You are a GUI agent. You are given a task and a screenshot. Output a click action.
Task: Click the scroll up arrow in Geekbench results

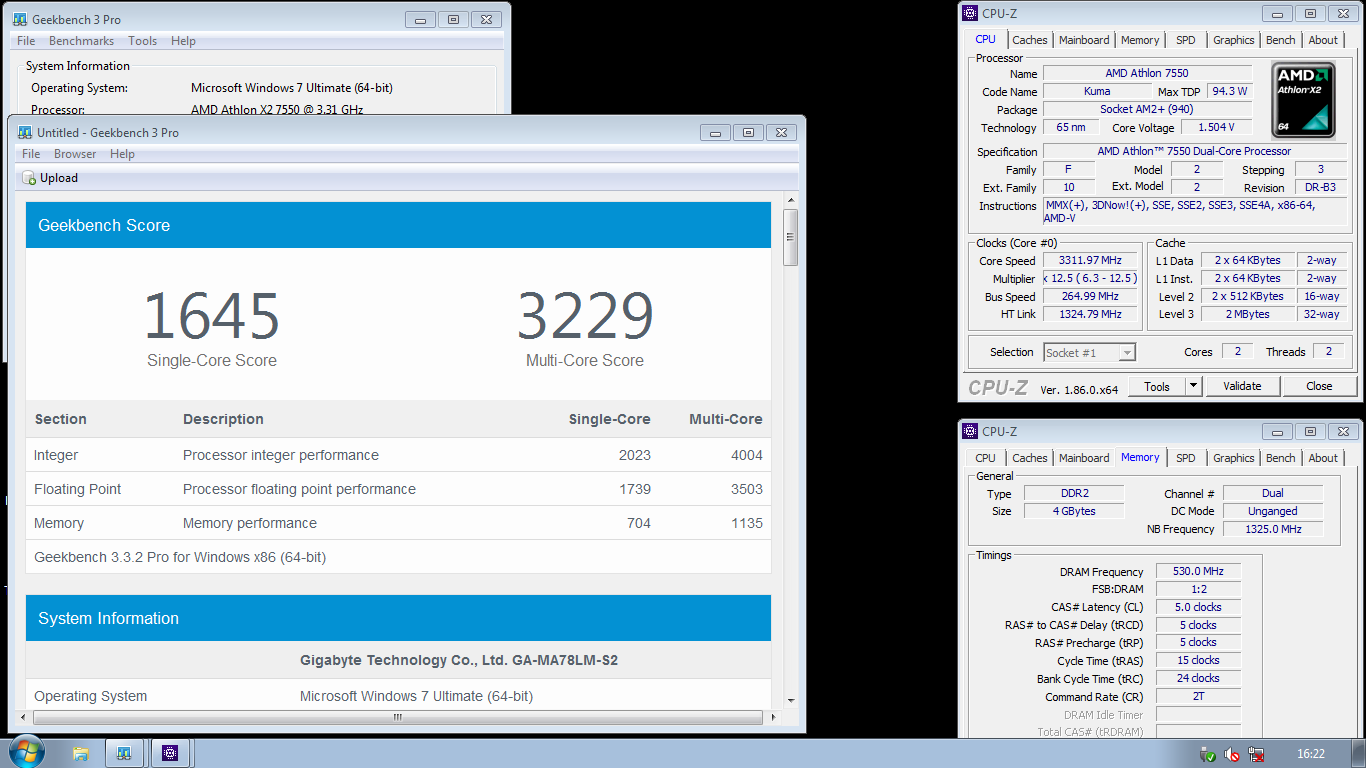(790, 200)
